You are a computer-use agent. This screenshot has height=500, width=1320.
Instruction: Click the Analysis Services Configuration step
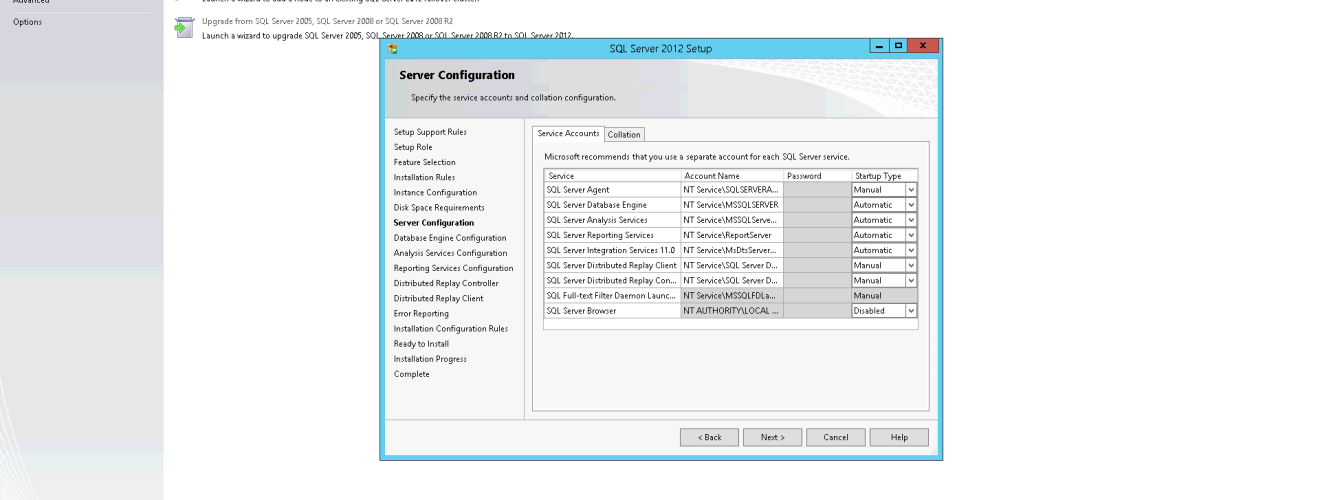450,253
